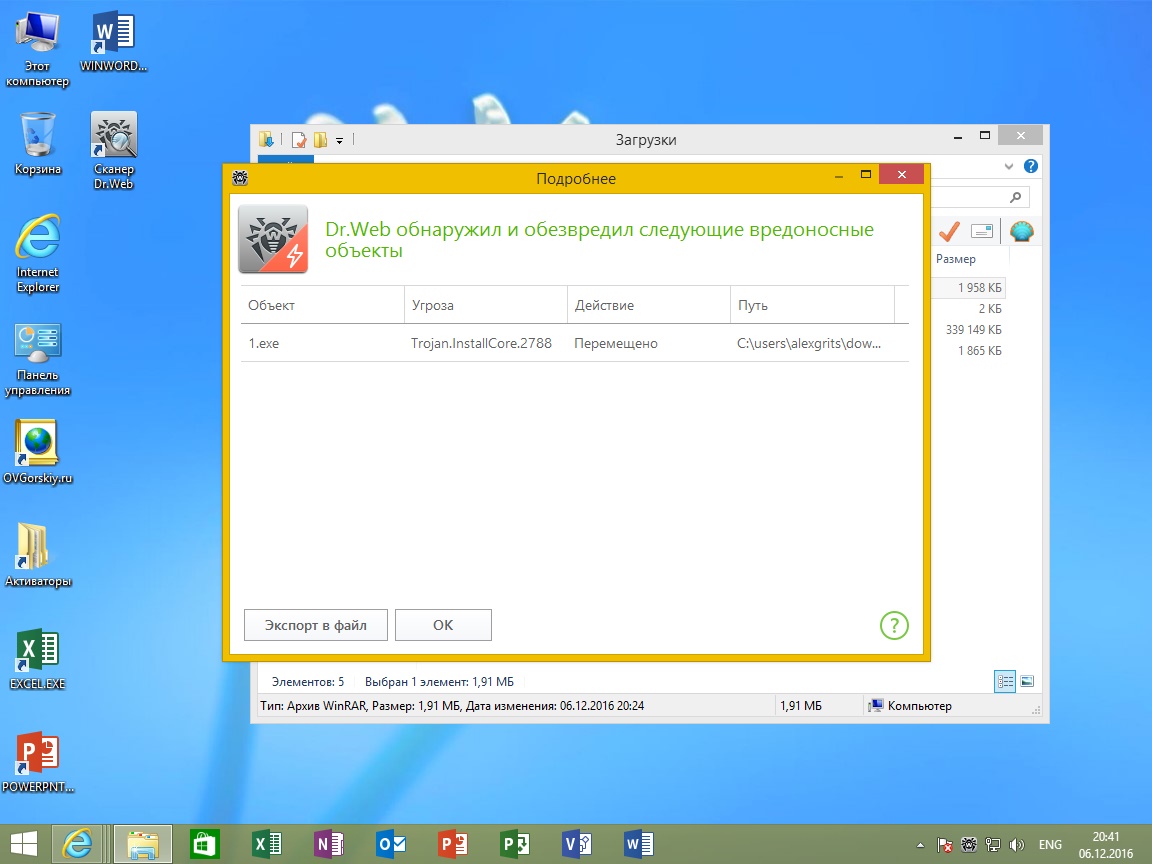
Task: Launch OneNote from the taskbar
Action: point(329,844)
